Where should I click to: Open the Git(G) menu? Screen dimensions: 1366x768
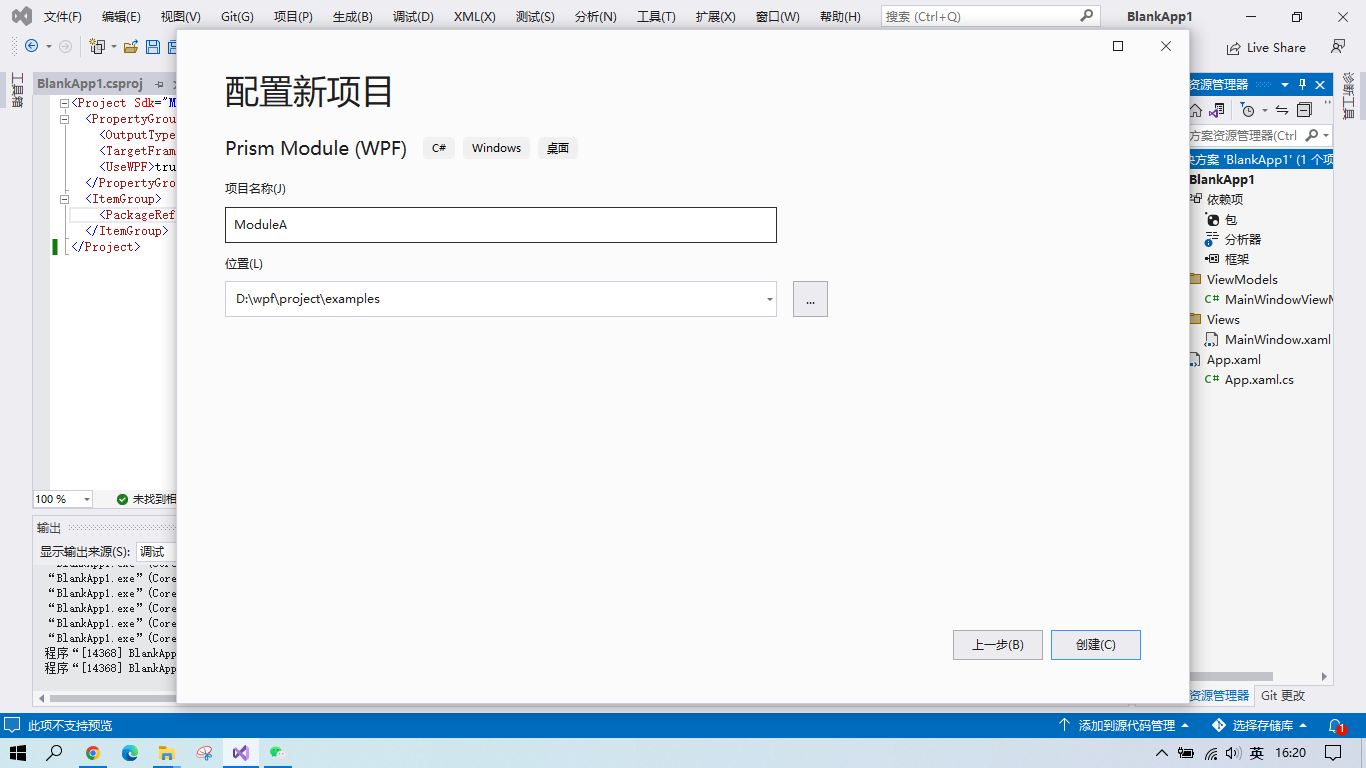[x=238, y=17]
